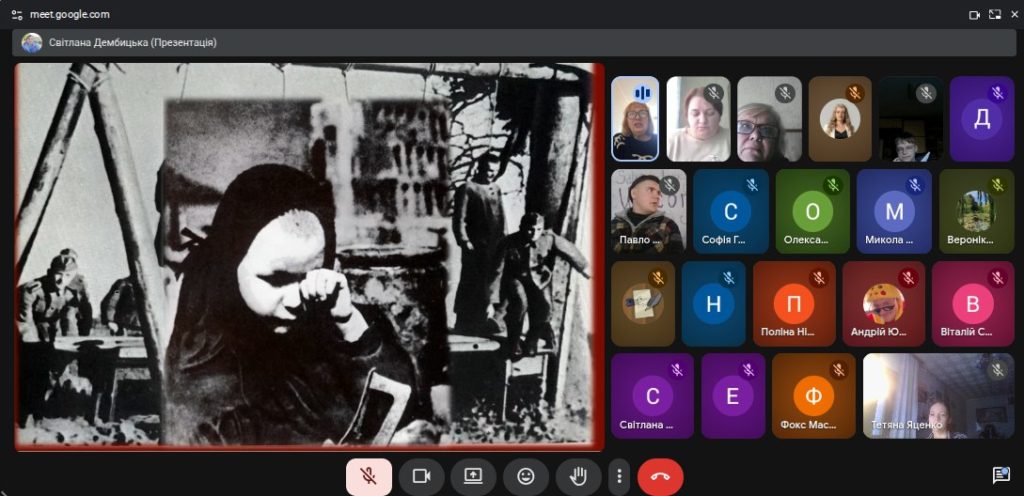Click the shared presentation photo
The width and height of the screenshot is (1024, 496).
point(310,257)
